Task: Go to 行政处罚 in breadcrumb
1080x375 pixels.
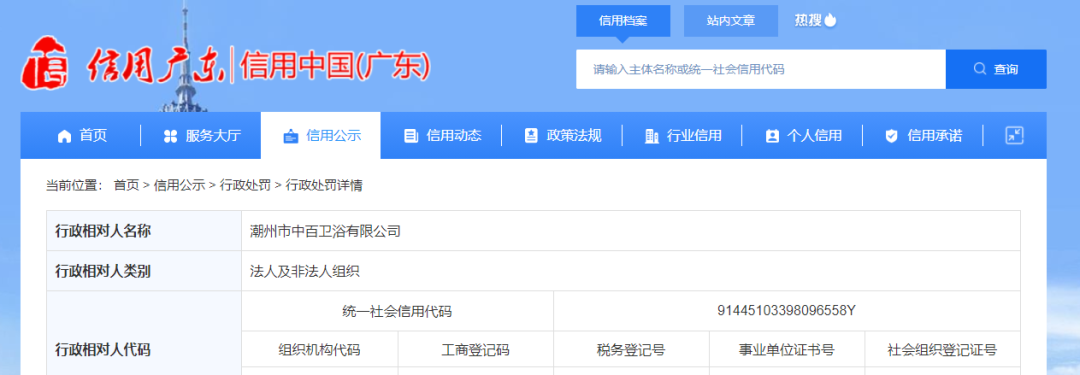Action: tap(245, 185)
